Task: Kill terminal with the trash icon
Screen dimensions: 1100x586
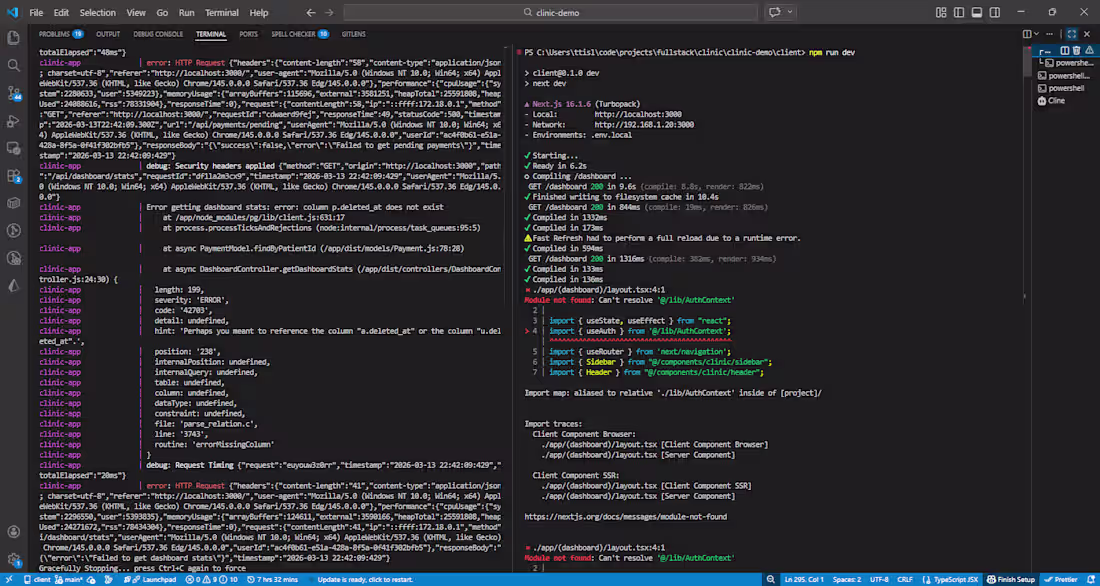Action: pos(1076,50)
